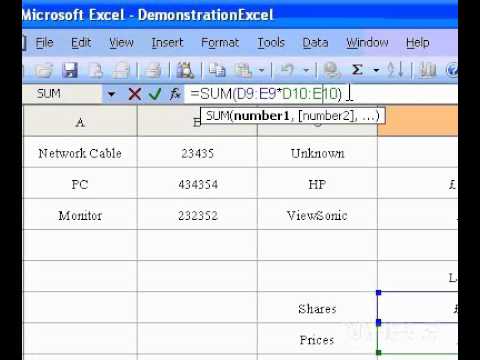This screenshot has height=360, width=480.
Task: Click the Chart Wizard toolbar icon
Action: 427,70
